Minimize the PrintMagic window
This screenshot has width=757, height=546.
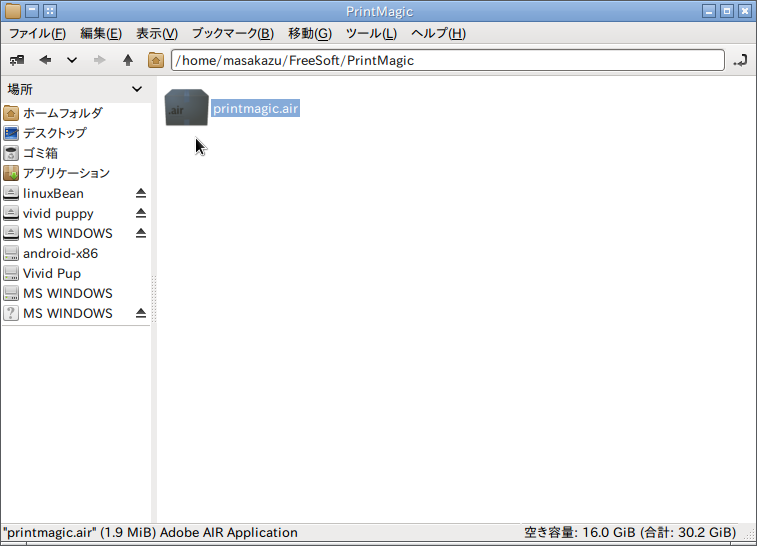709,11
